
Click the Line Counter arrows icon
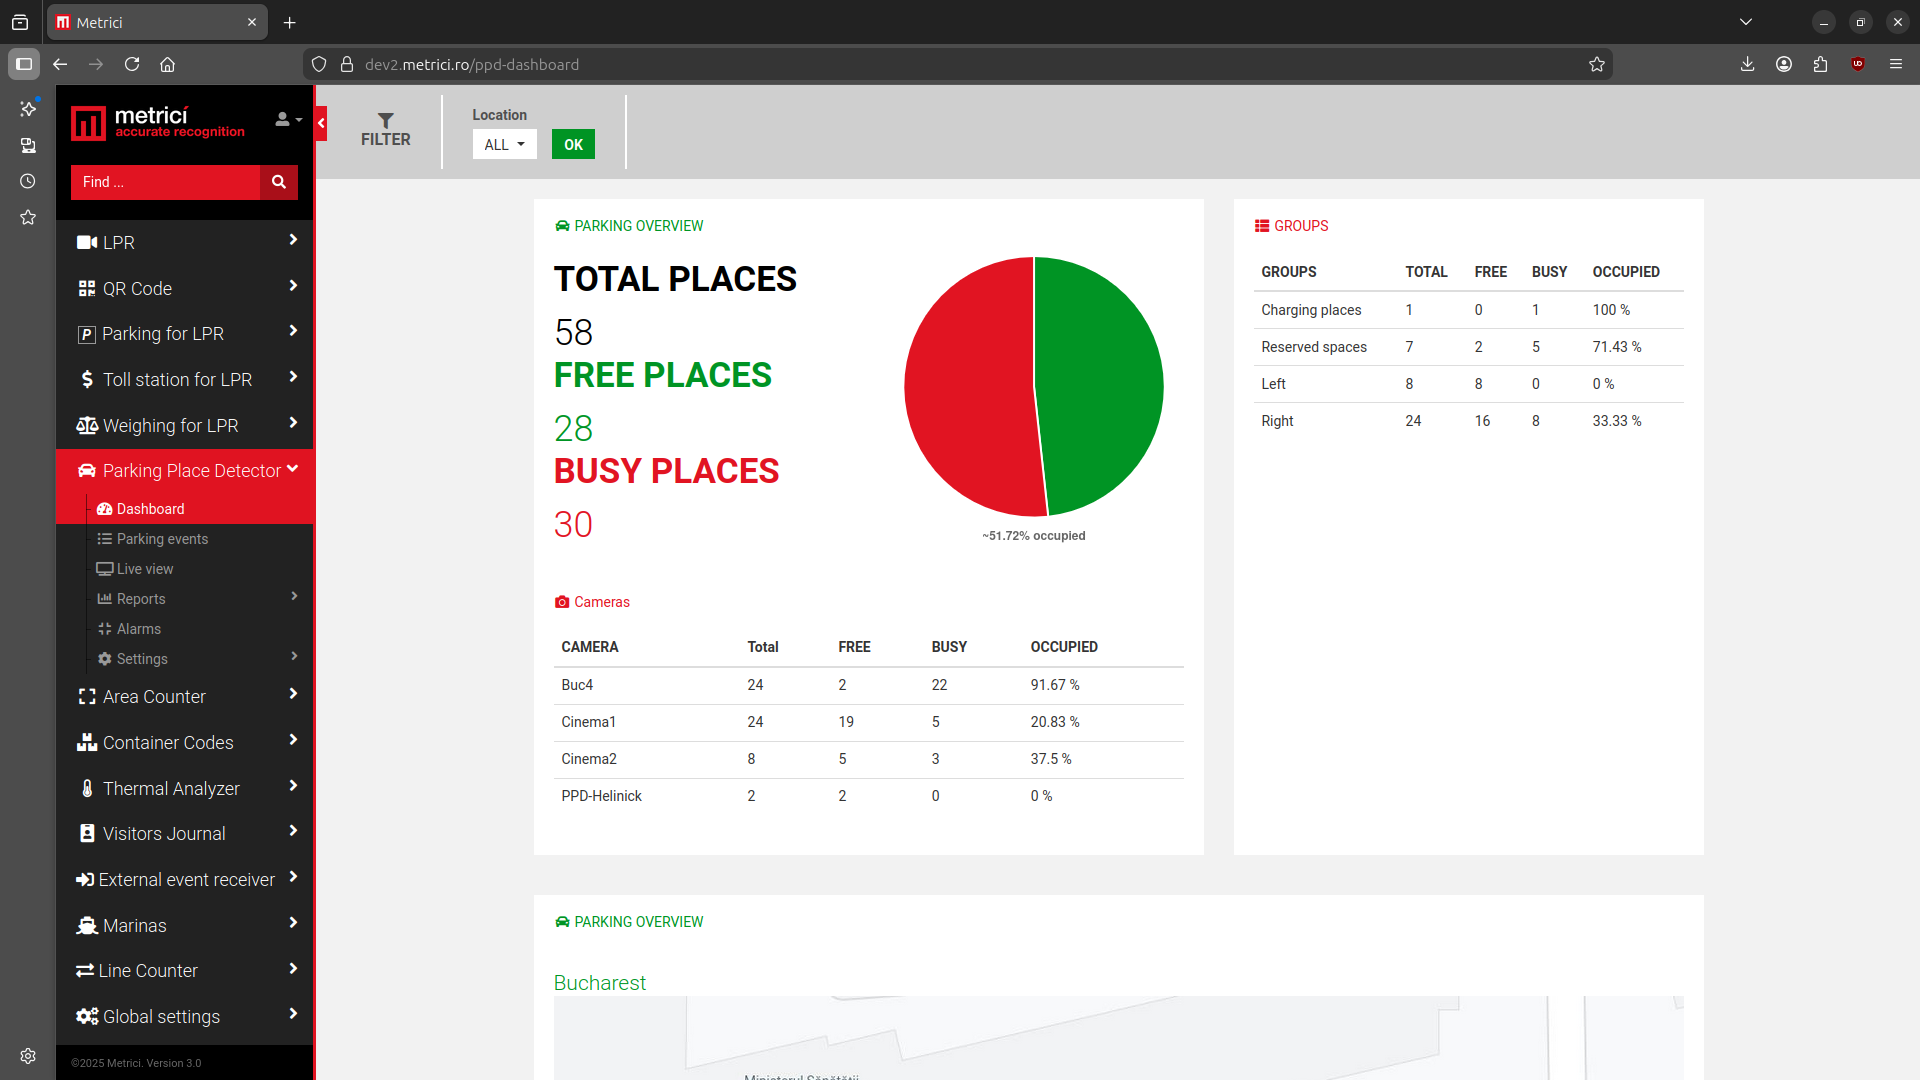[85, 971]
